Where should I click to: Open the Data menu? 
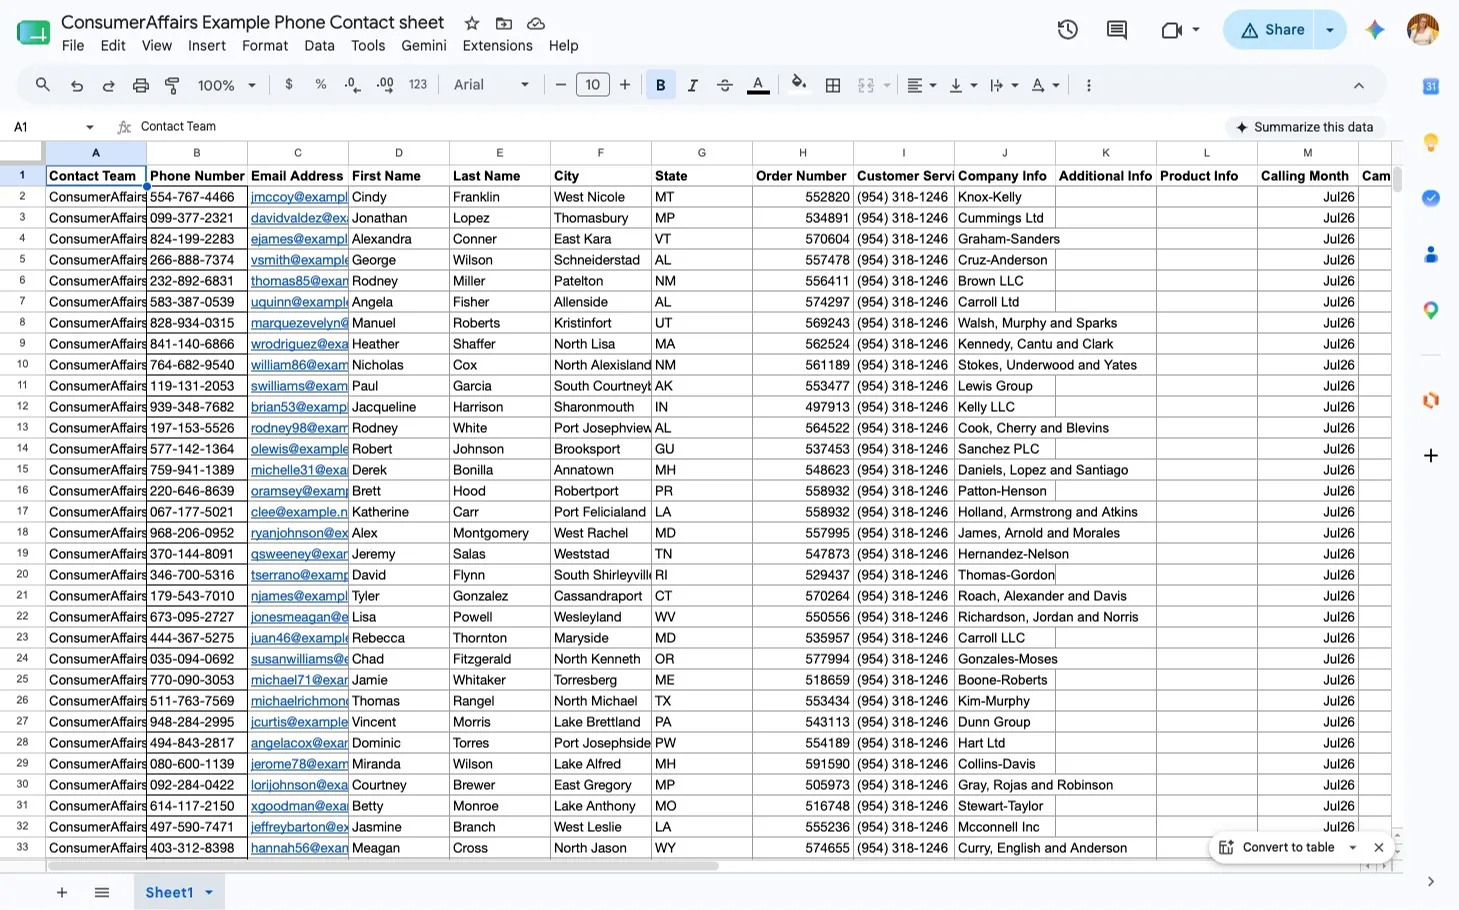(x=320, y=45)
